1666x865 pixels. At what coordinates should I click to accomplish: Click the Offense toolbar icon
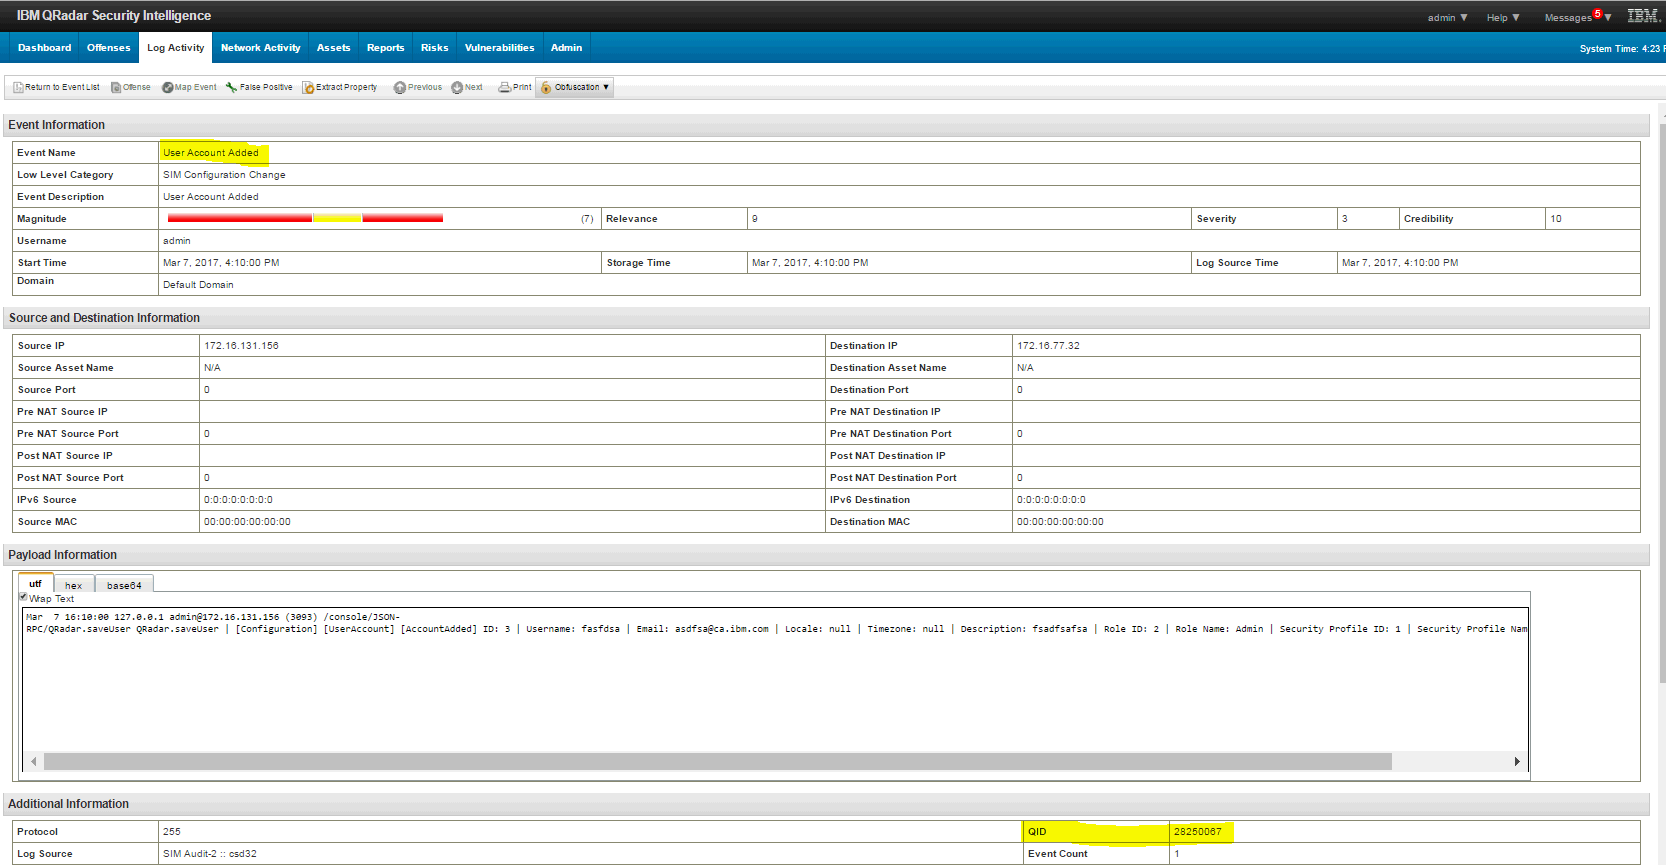click(116, 88)
